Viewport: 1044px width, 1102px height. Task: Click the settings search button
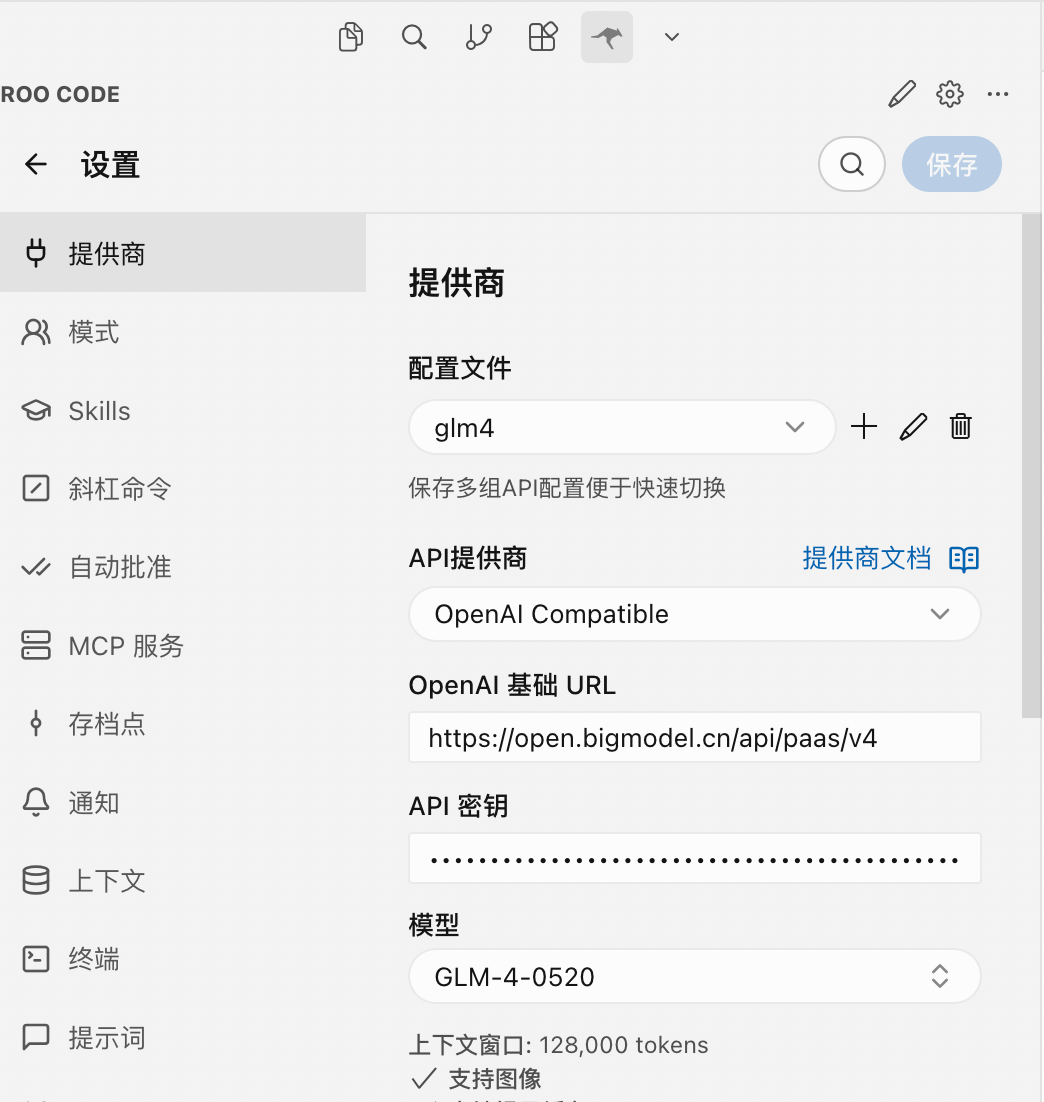click(x=851, y=164)
